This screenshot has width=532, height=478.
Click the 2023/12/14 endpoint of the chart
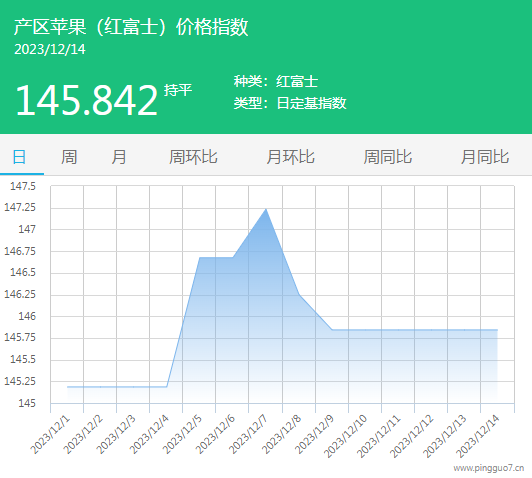click(497, 330)
